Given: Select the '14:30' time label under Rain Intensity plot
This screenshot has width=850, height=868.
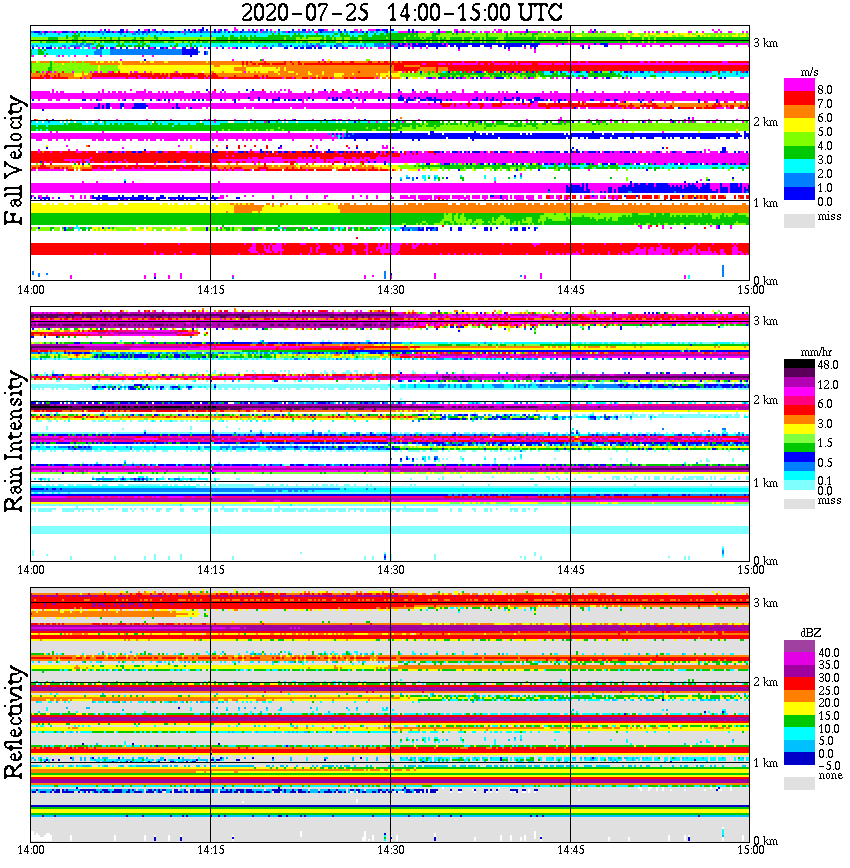Looking at the screenshot, I should pyautogui.click(x=391, y=570).
